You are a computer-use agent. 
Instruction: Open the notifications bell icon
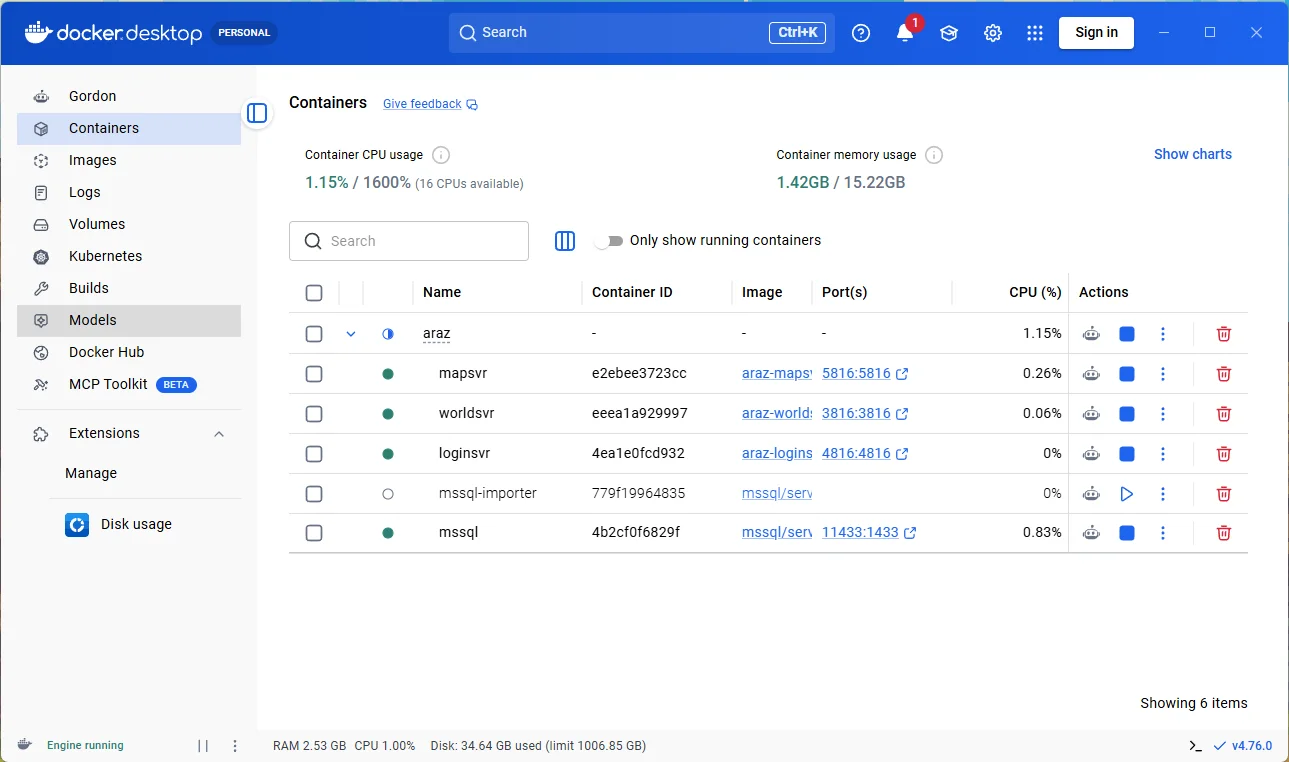point(905,33)
